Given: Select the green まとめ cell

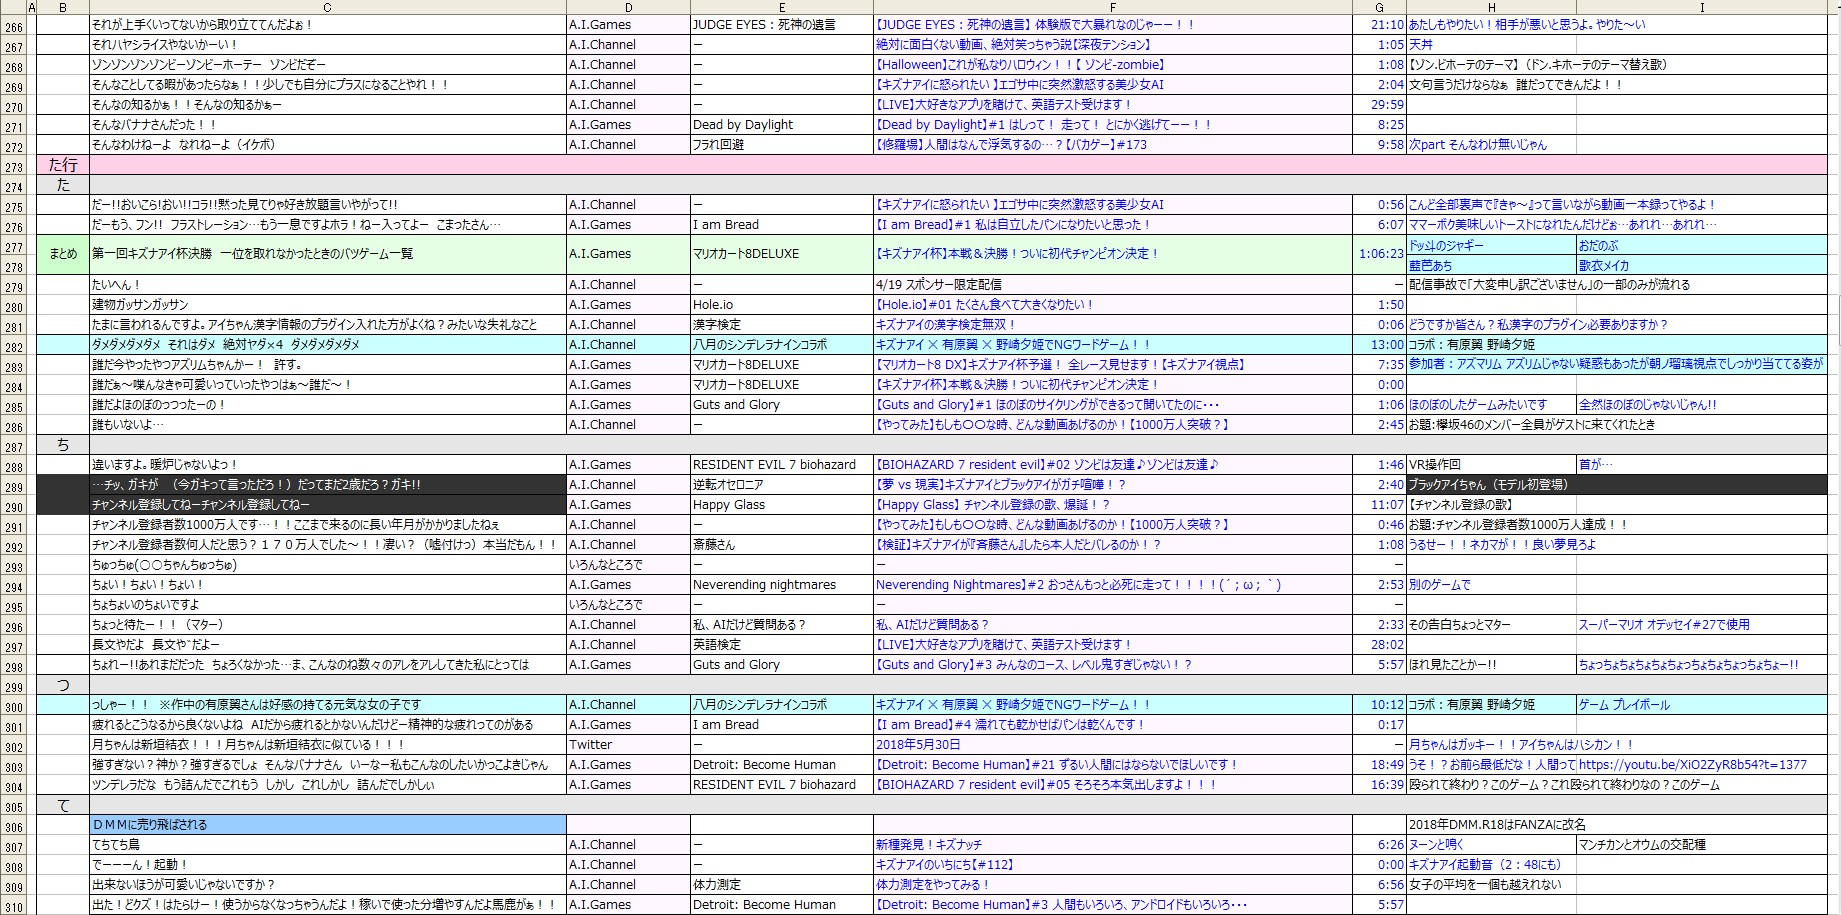Looking at the screenshot, I should pyautogui.click(x=63, y=254).
